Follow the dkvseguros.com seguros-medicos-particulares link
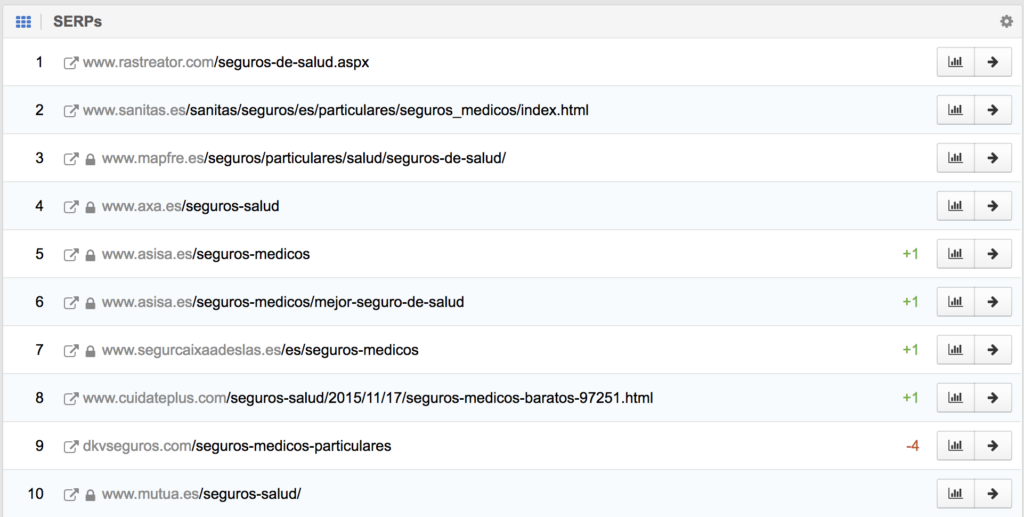 tap(237, 446)
